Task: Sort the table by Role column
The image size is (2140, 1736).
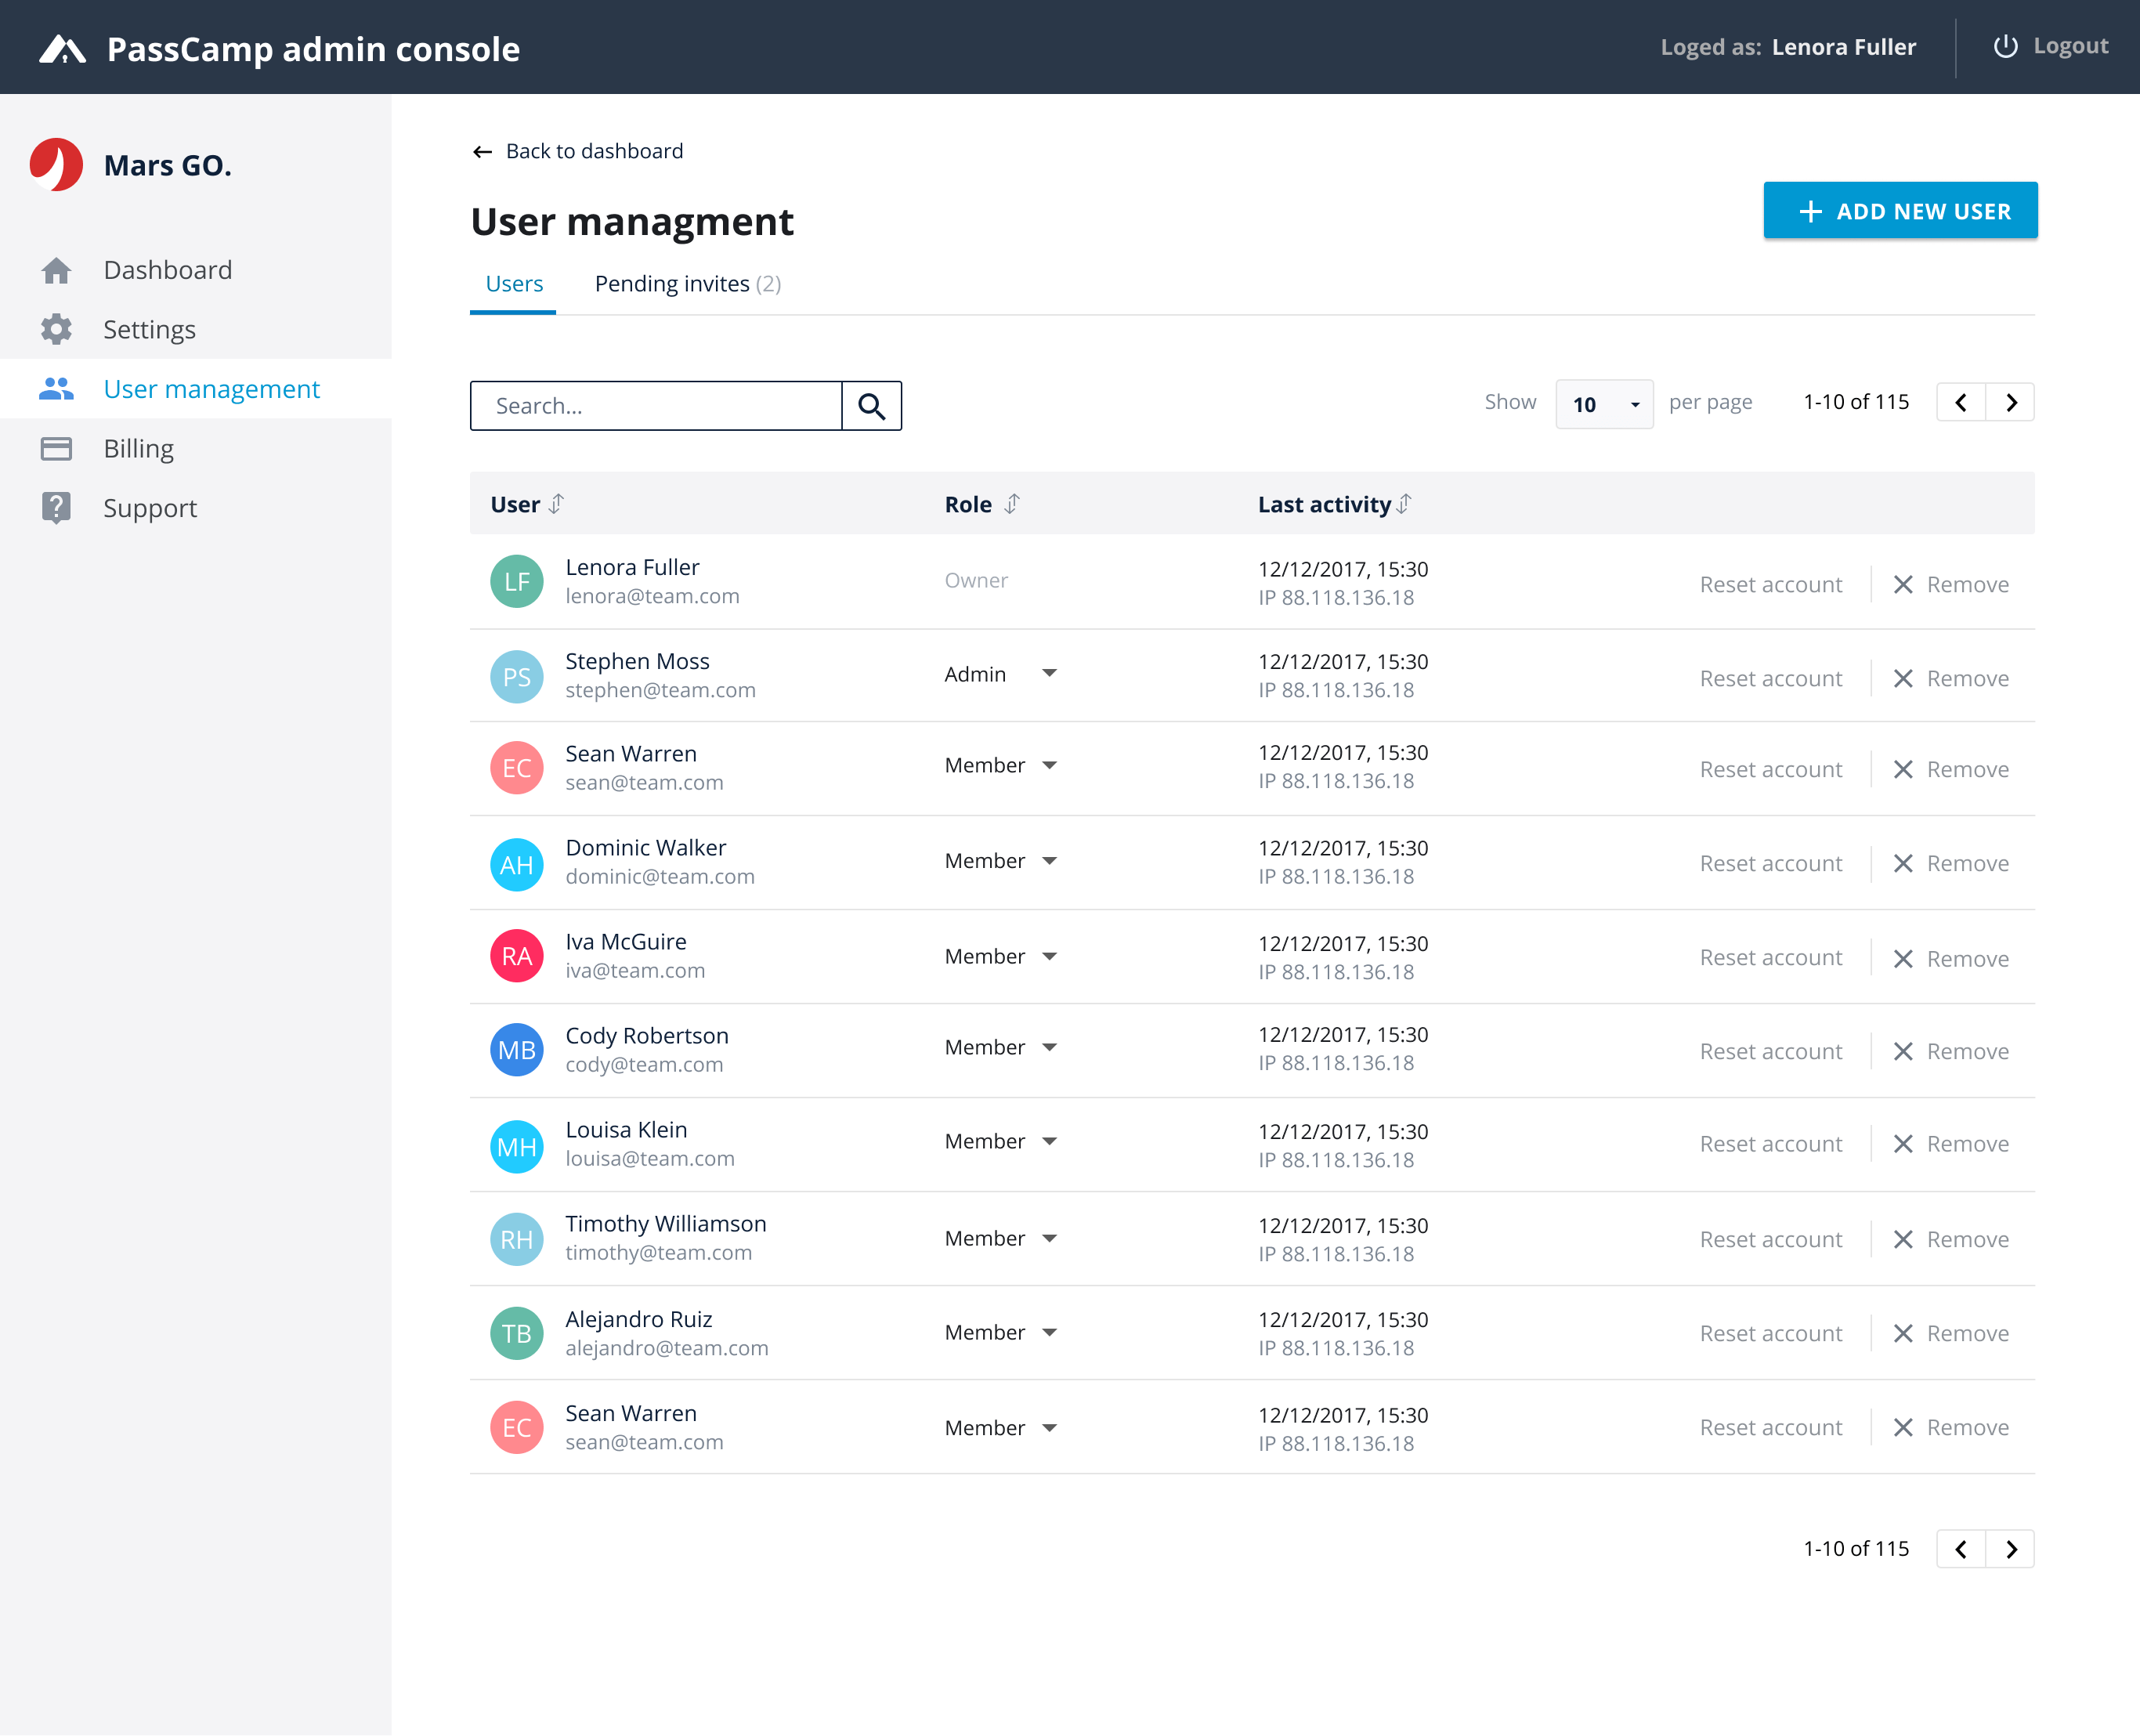Action: point(1012,504)
